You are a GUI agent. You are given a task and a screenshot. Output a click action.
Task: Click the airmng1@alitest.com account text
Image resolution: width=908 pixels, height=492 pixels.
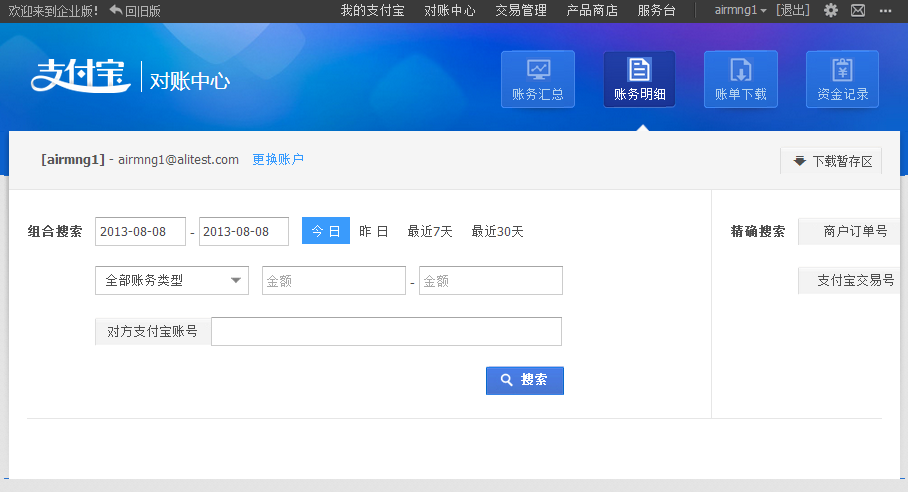(178, 160)
